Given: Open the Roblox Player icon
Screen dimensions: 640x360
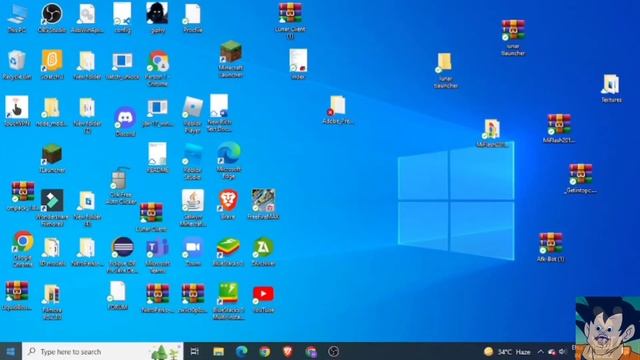Looking at the screenshot, I should click(193, 115).
